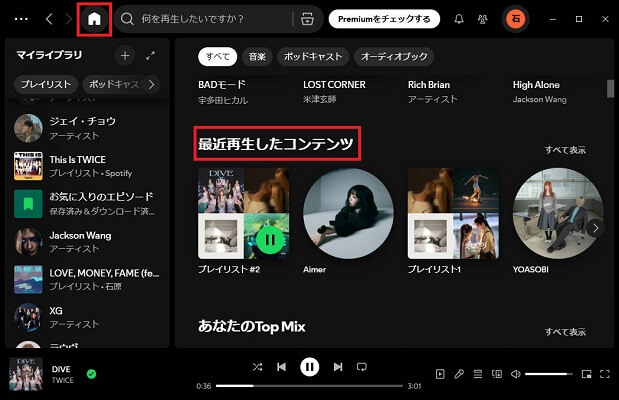The image size is (619, 400).
Task: Mute the volume speaker icon
Action: 516,374
